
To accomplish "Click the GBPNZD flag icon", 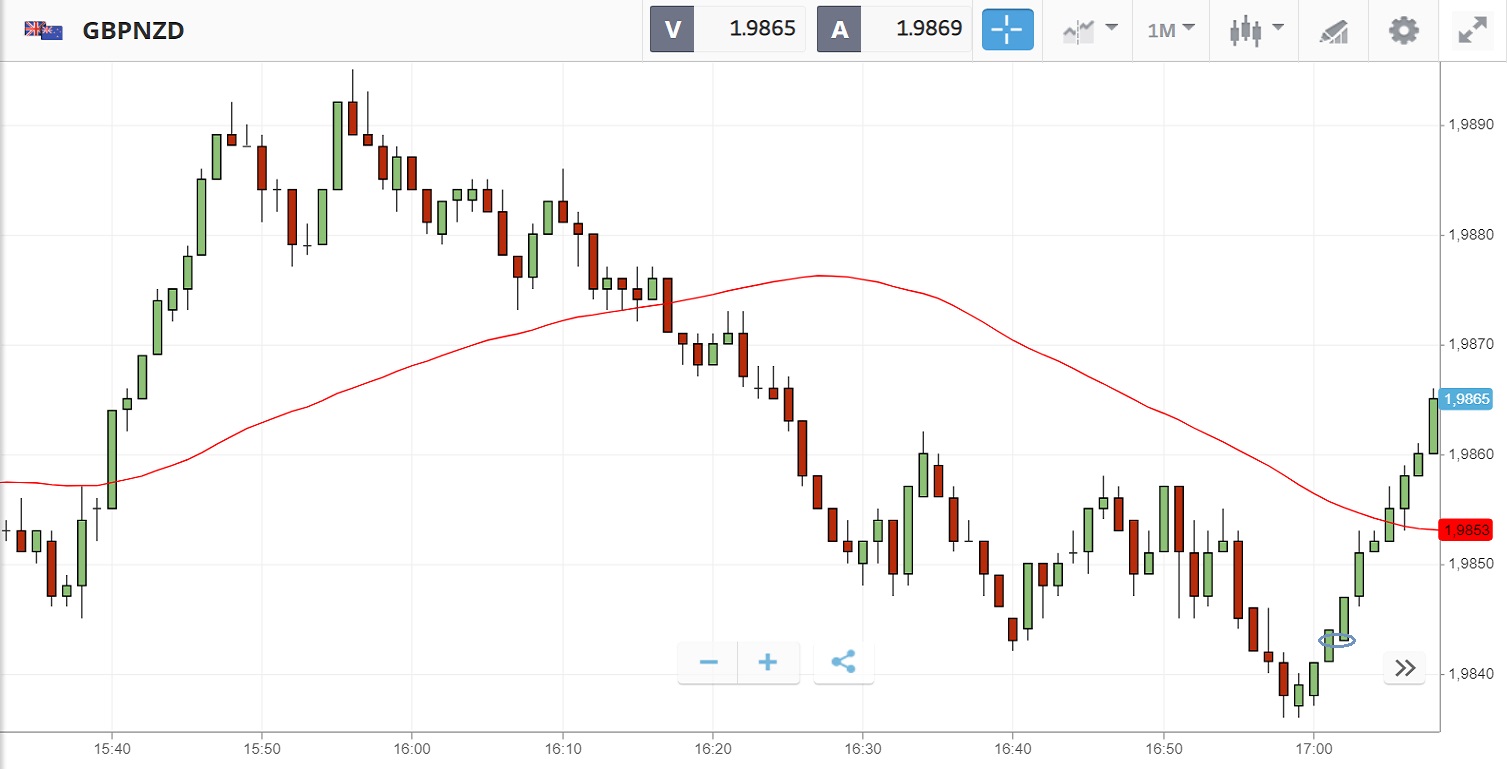I will tap(44, 30).
